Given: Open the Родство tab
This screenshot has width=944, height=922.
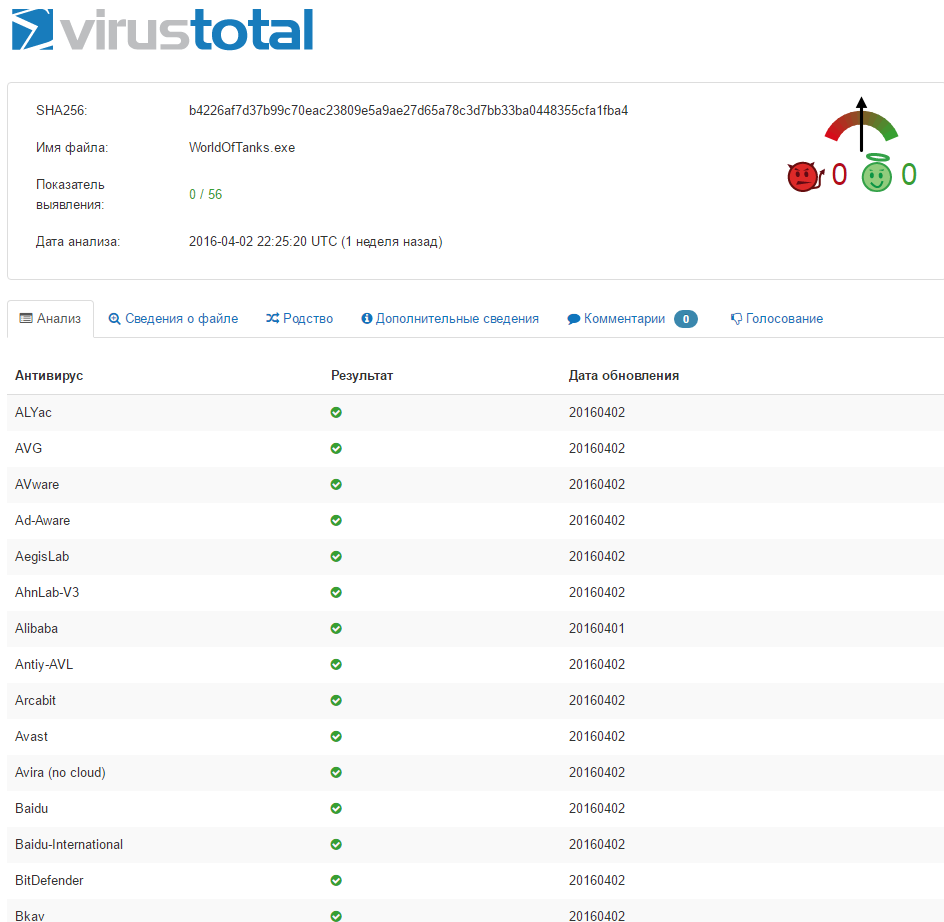Looking at the screenshot, I should pyautogui.click(x=299, y=319).
